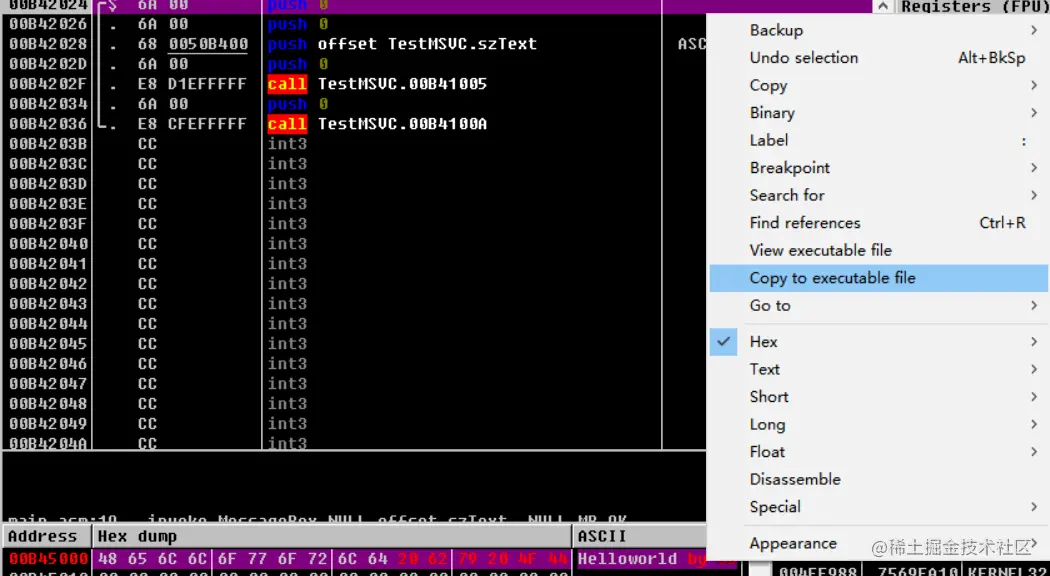Choose Disassemble from context menu

pos(879,479)
